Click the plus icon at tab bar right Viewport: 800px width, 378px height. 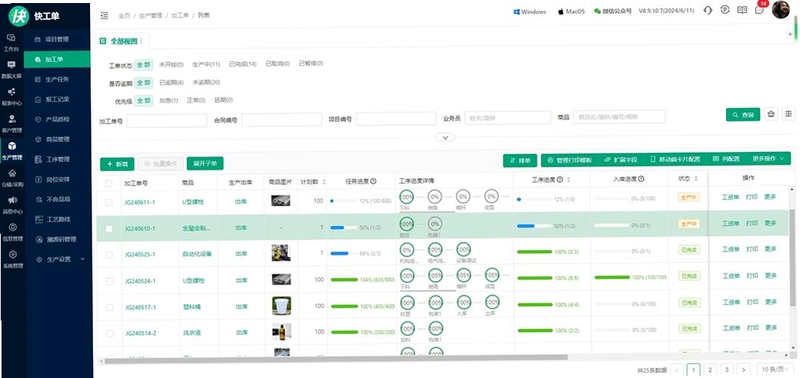click(x=790, y=35)
